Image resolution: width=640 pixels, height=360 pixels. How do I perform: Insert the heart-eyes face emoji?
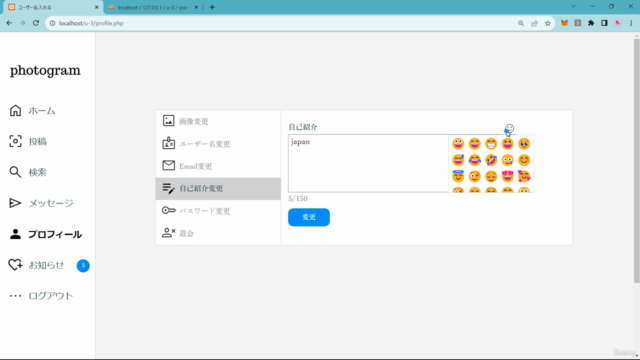click(x=507, y=176)
